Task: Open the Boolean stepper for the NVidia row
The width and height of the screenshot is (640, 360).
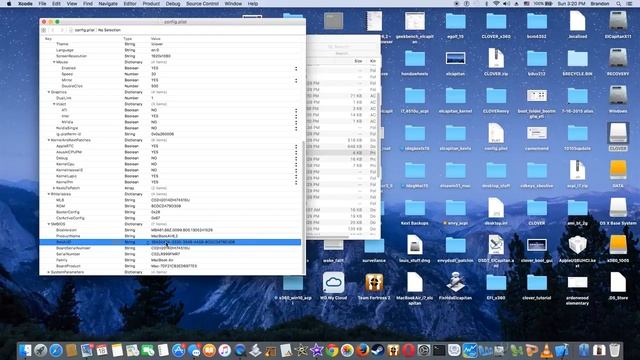Action: 296,122
